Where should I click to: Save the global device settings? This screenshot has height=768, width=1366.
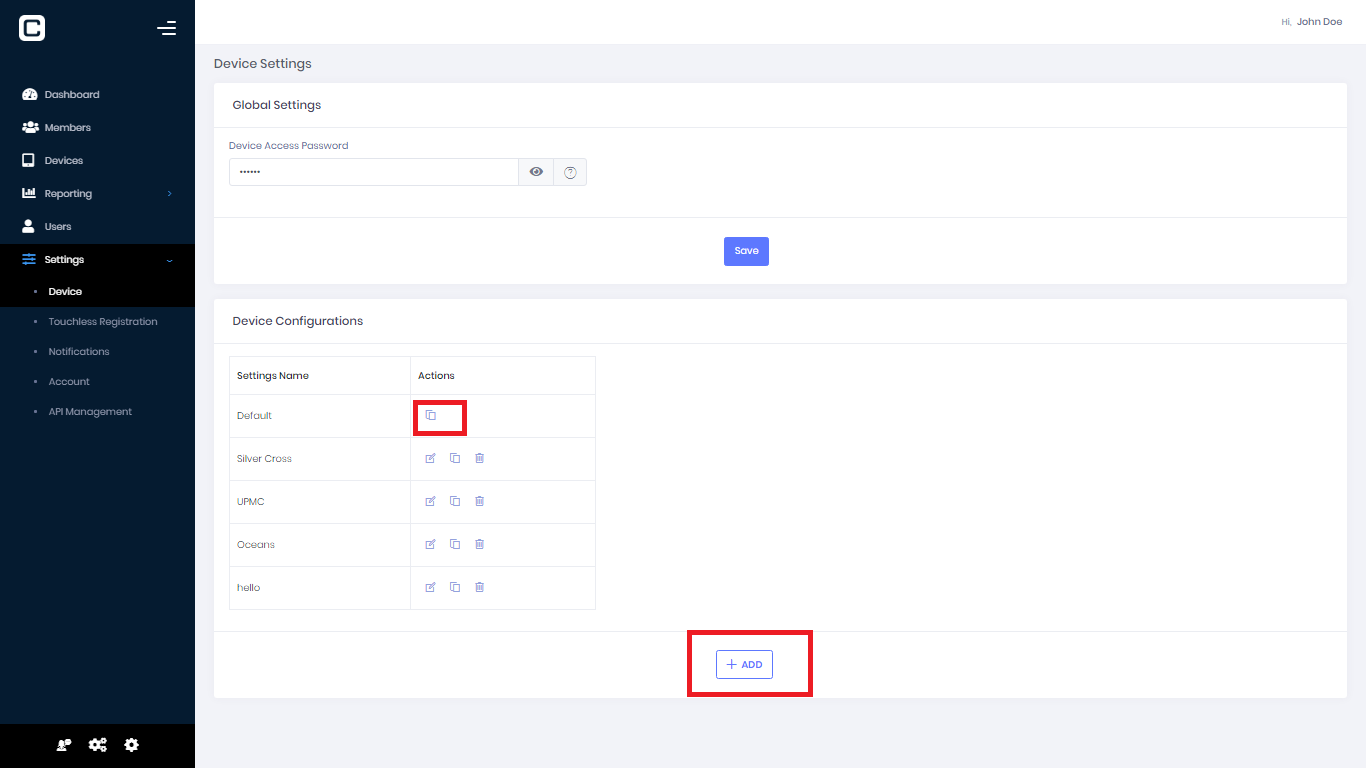click(746, 251)
